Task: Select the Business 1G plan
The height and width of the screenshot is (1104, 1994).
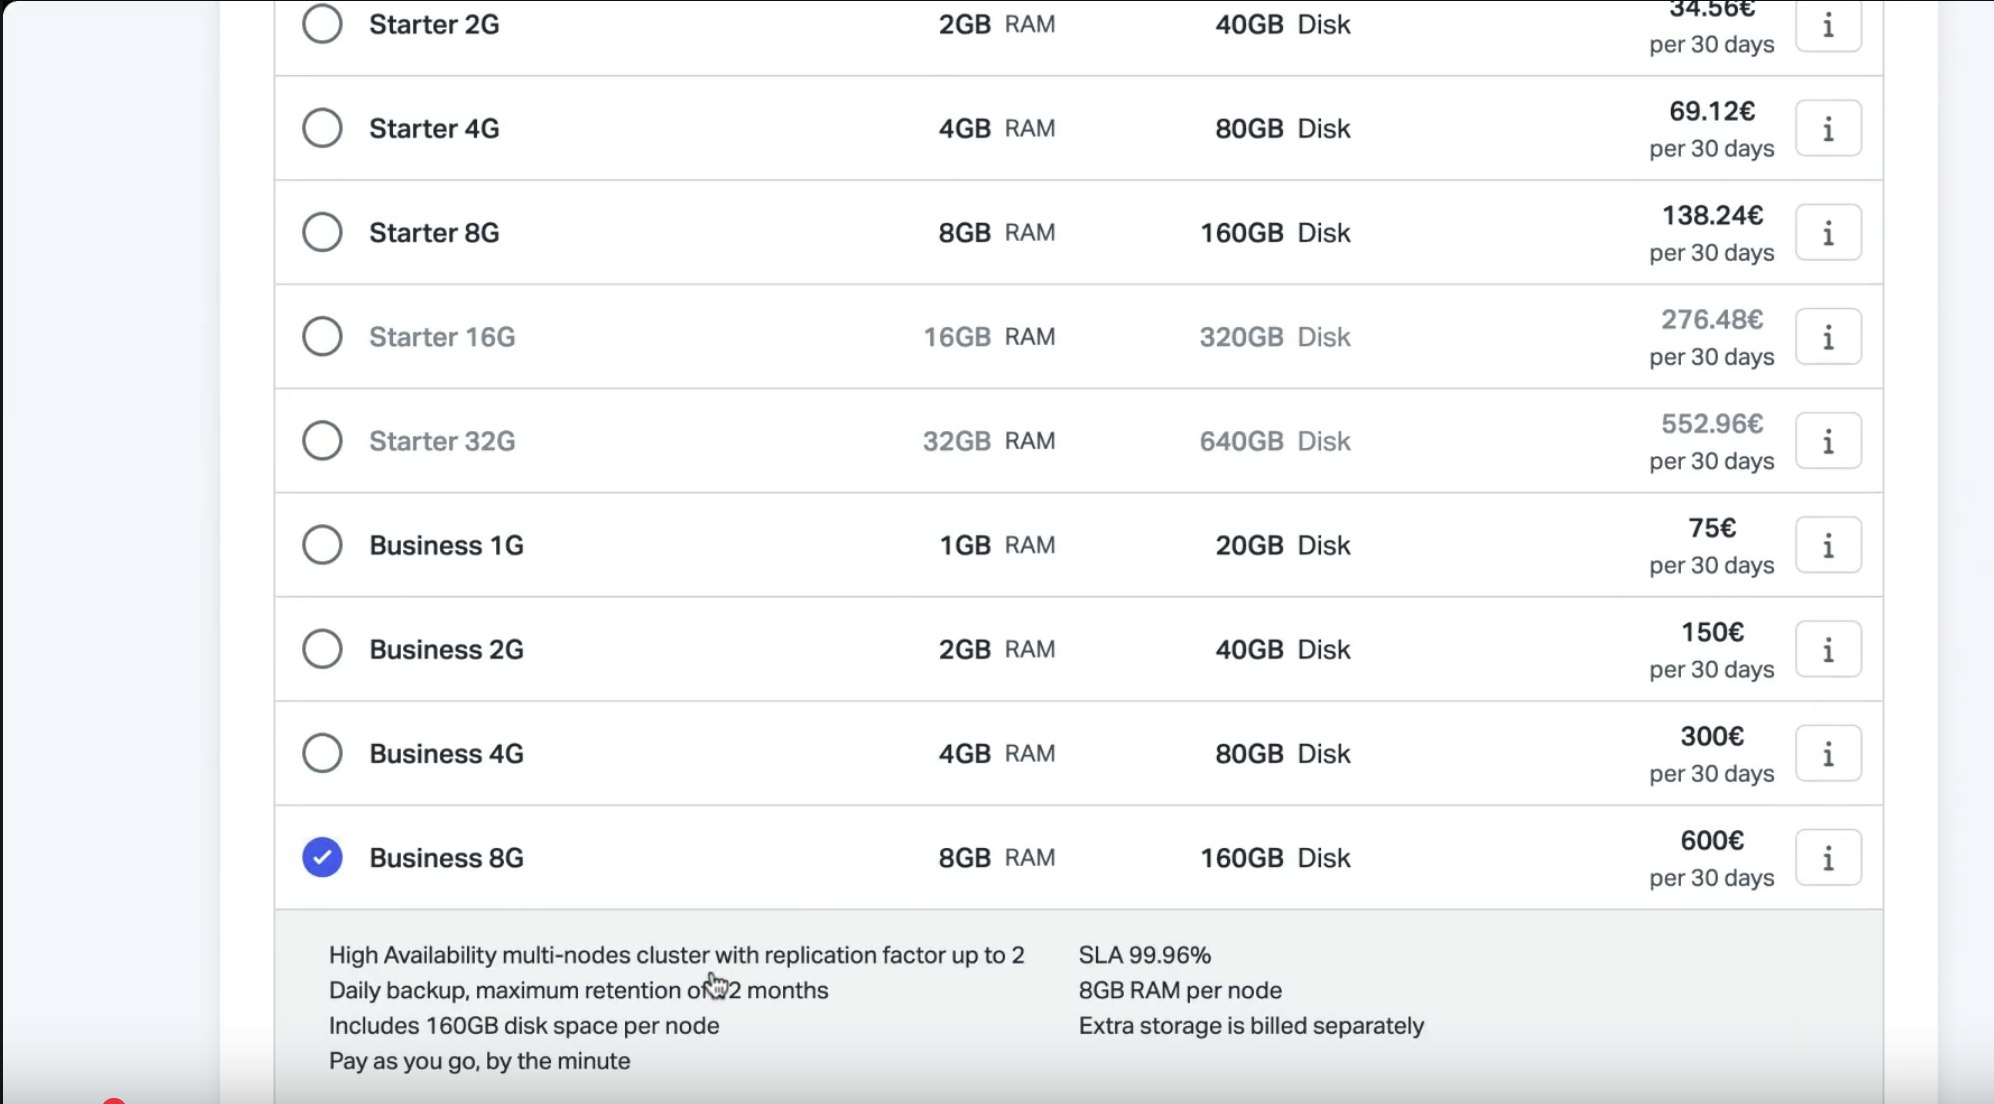Action: tap(322, 544)
